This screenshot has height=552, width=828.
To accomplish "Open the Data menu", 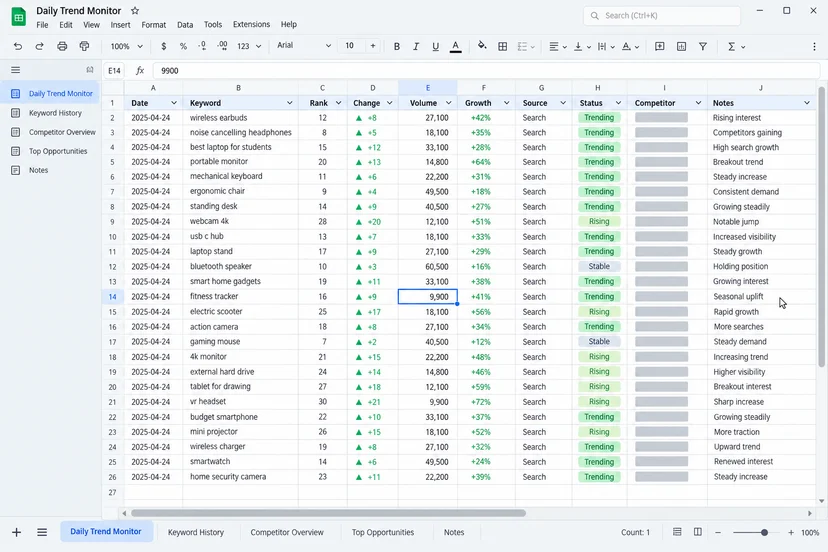I will 185,24.
